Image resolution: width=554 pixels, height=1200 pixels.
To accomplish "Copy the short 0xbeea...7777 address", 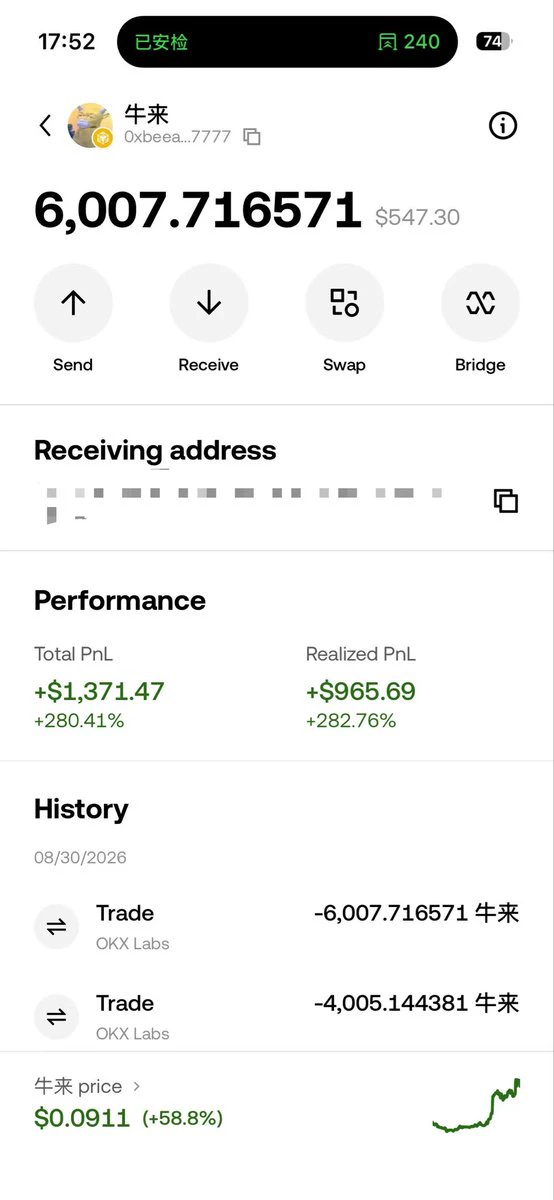I will [252, 137].
